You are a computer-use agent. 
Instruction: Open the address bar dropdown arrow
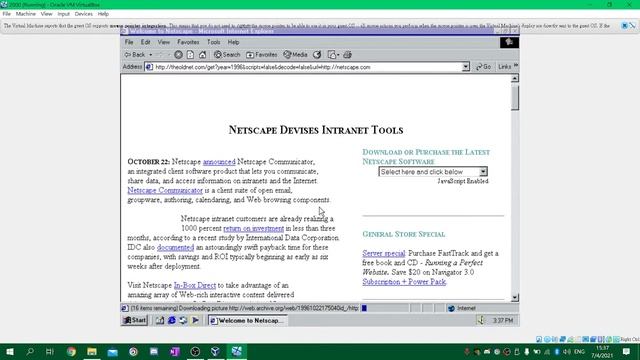pyautogui.click(x=465, y=67)
